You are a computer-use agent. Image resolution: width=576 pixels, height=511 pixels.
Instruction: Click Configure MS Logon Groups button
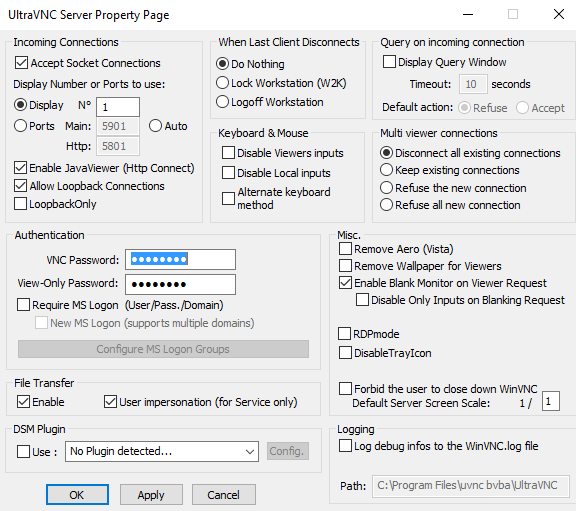163,349
